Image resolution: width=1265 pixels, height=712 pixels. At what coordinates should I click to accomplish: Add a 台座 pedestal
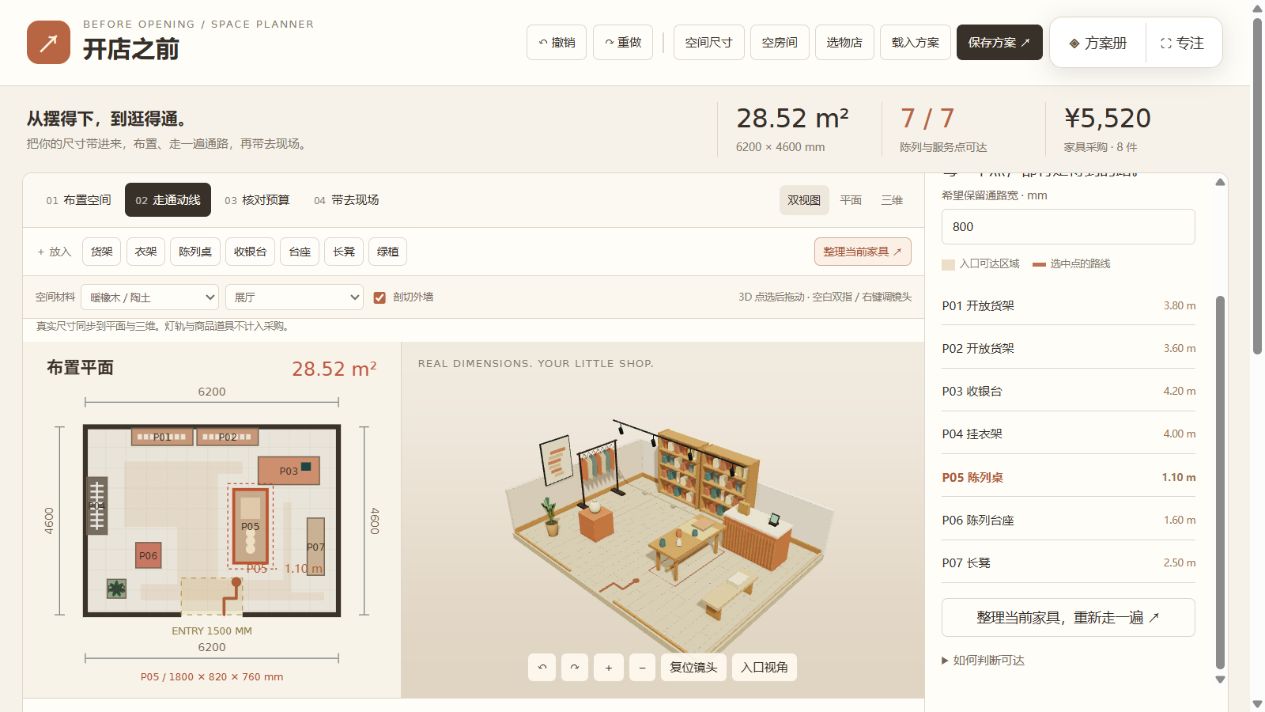coord(299,252)
